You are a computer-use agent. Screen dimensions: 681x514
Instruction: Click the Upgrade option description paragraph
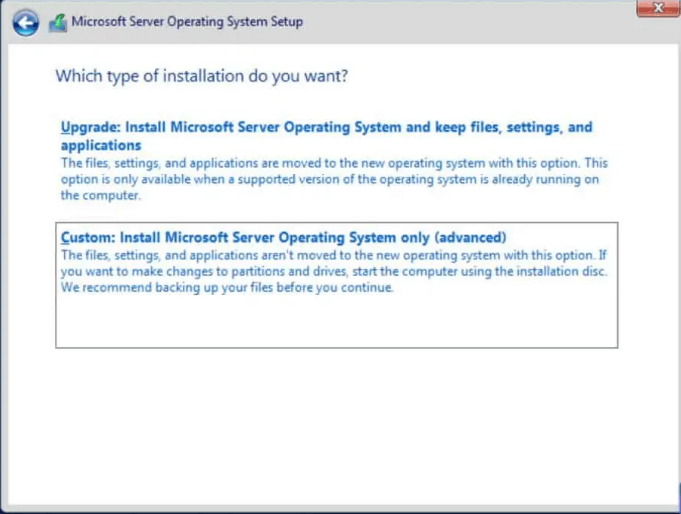coord(334,179)
